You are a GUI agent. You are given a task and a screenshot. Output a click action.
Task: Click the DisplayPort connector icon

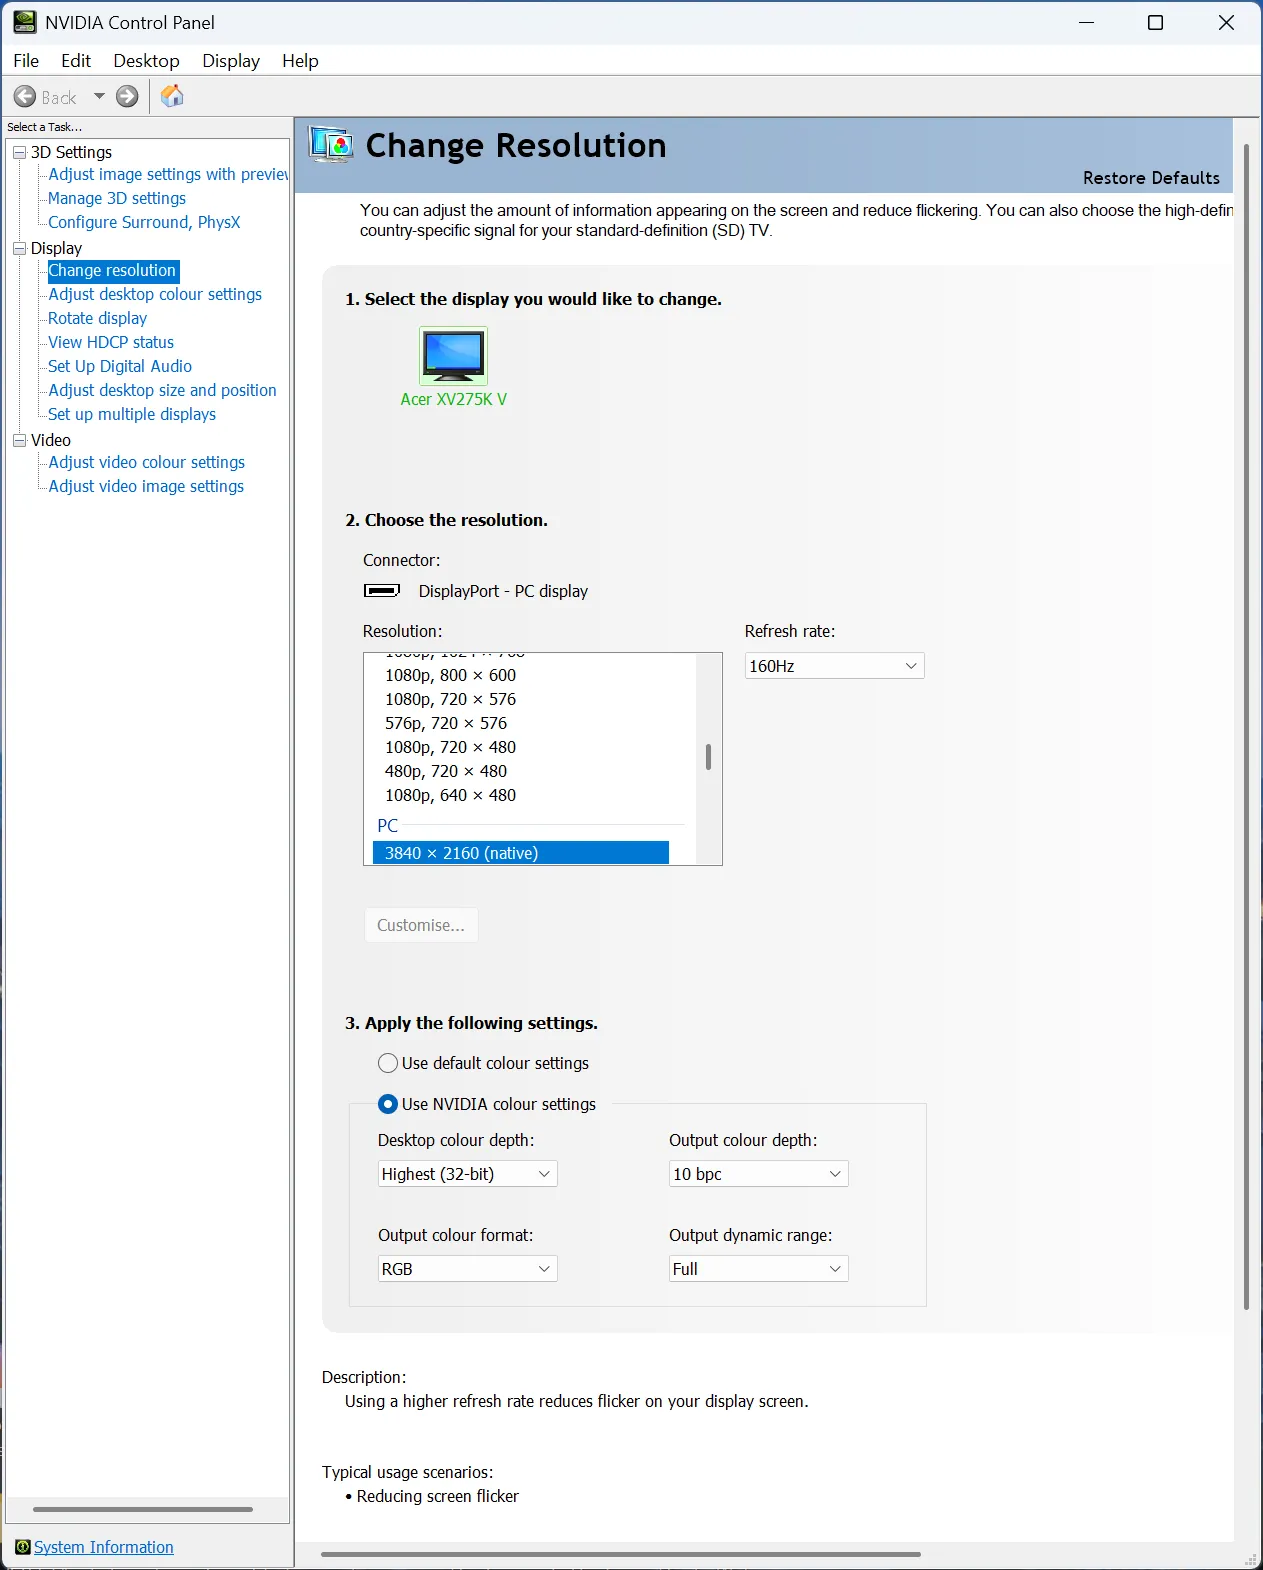pyautogui.click(x=381, y=591)
